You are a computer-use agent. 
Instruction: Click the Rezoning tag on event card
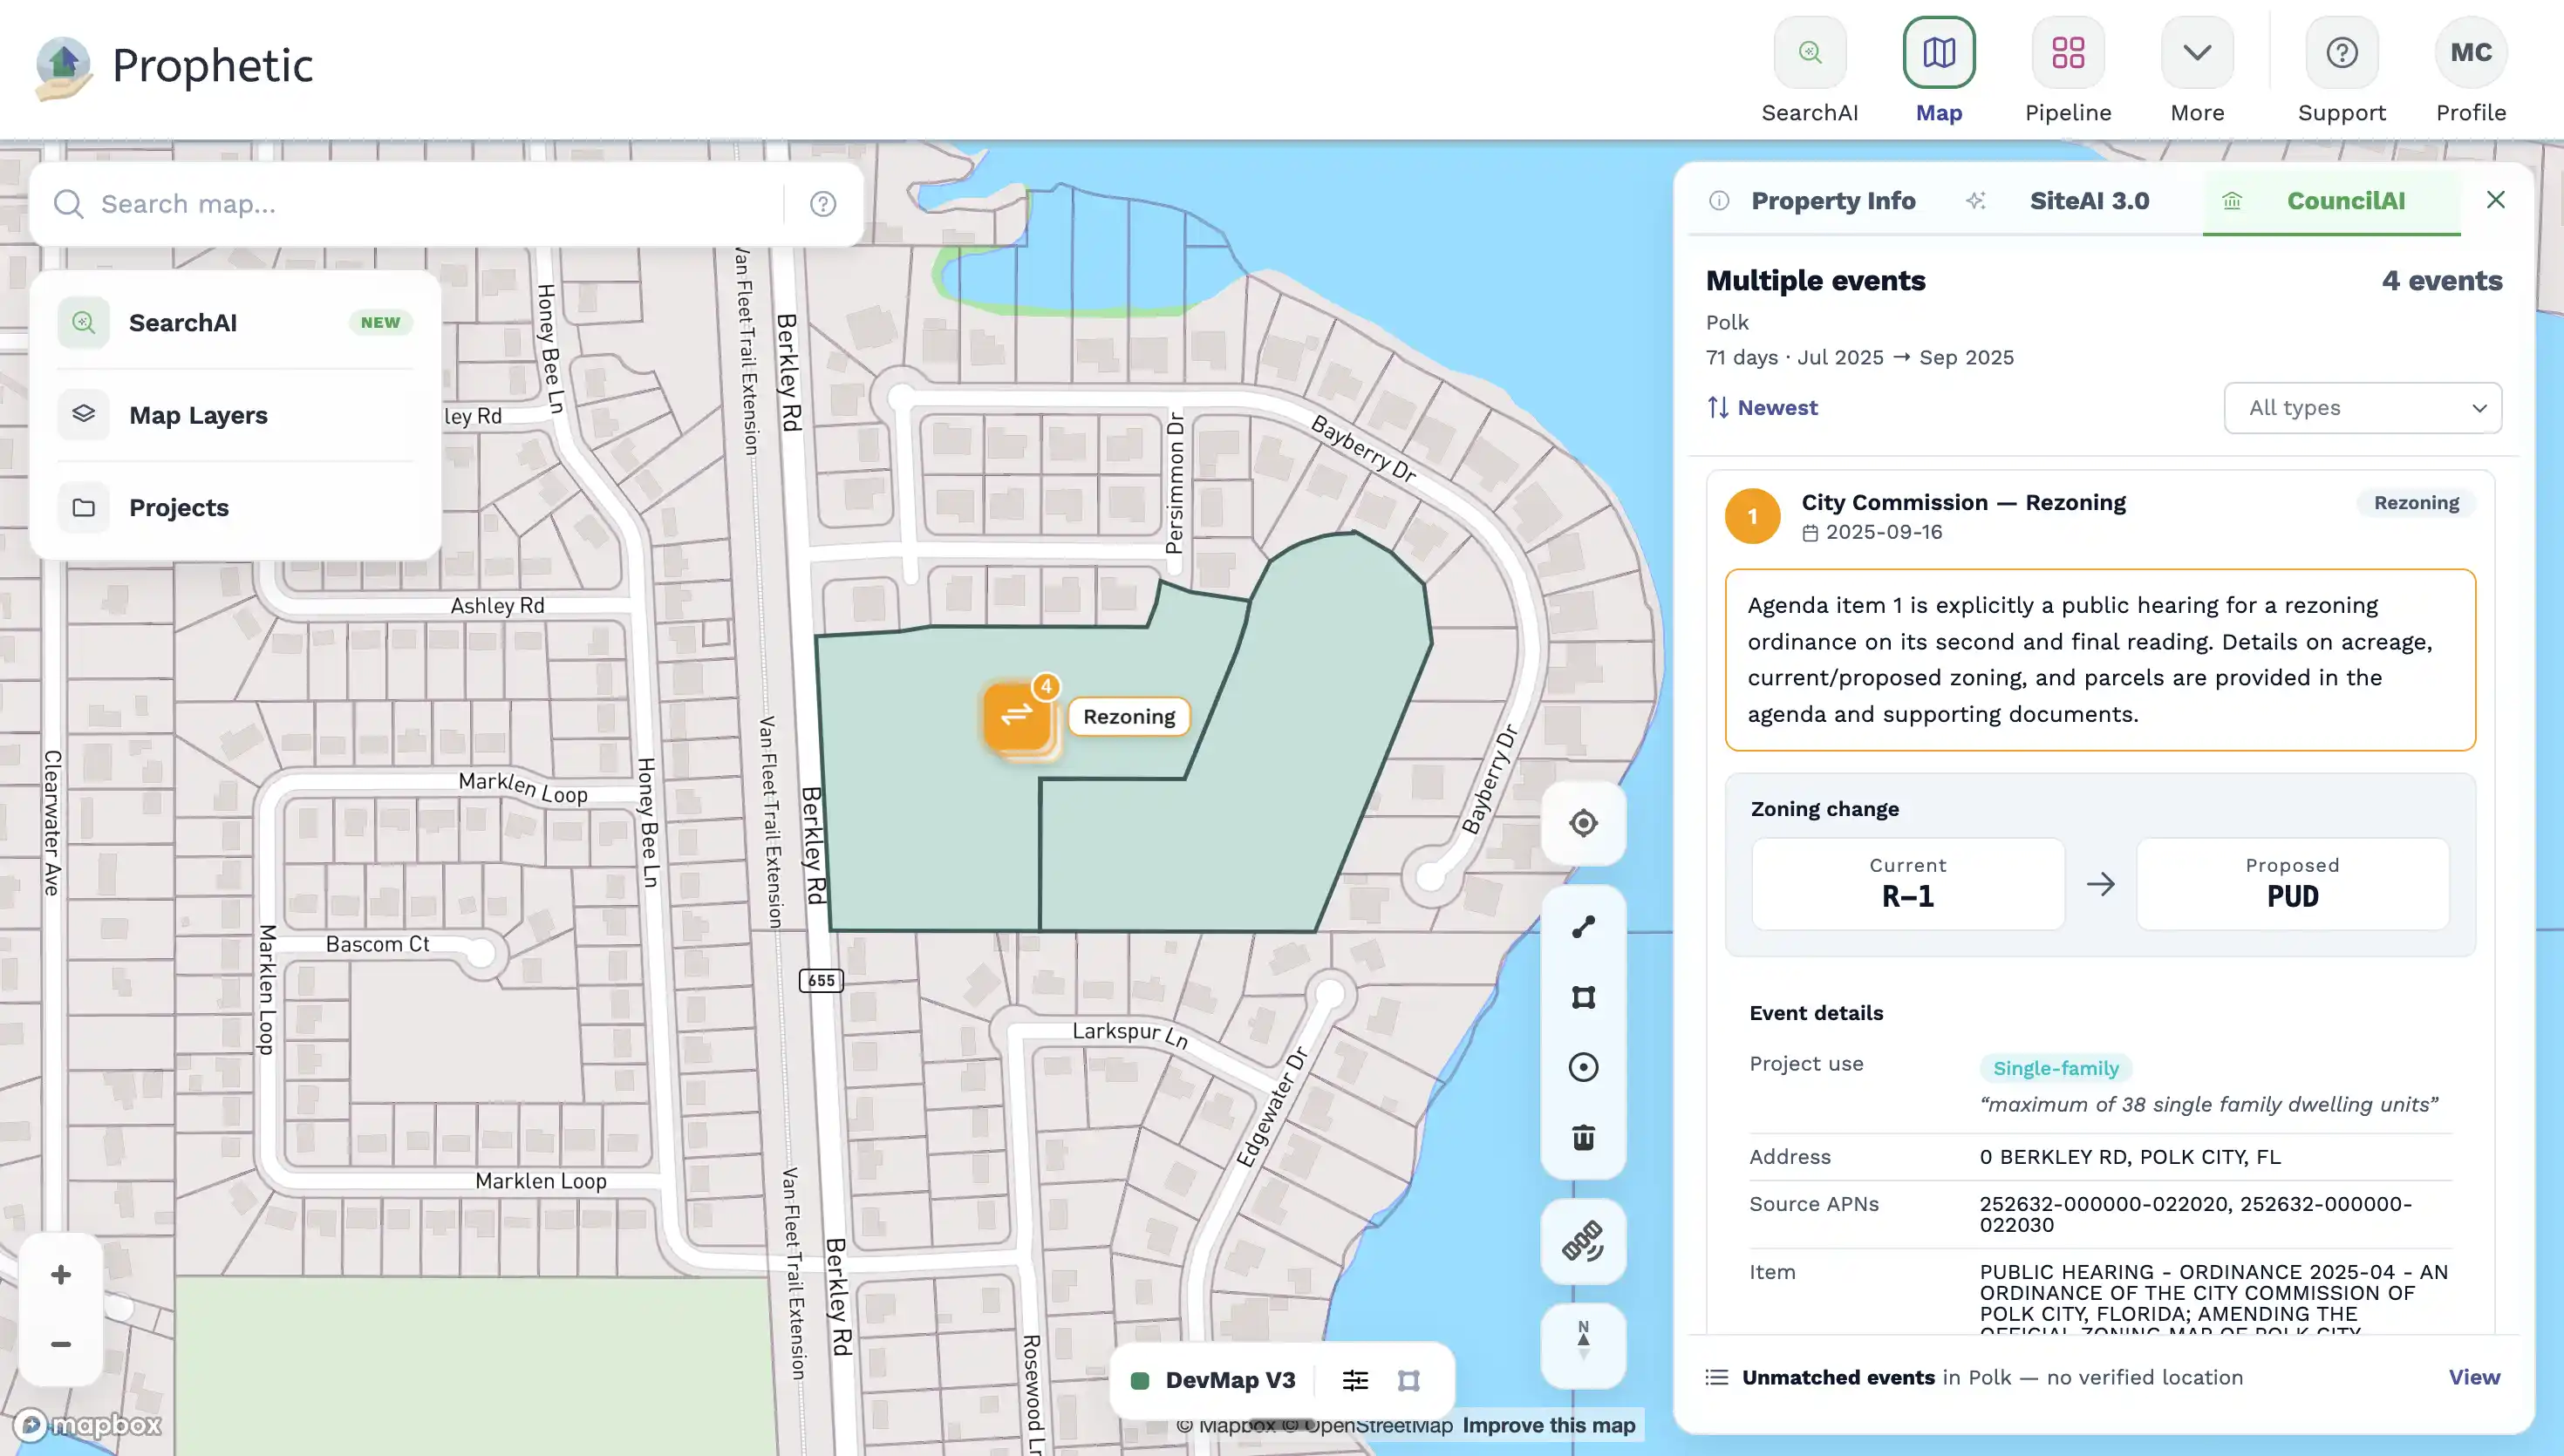[x=2416, y=503]
